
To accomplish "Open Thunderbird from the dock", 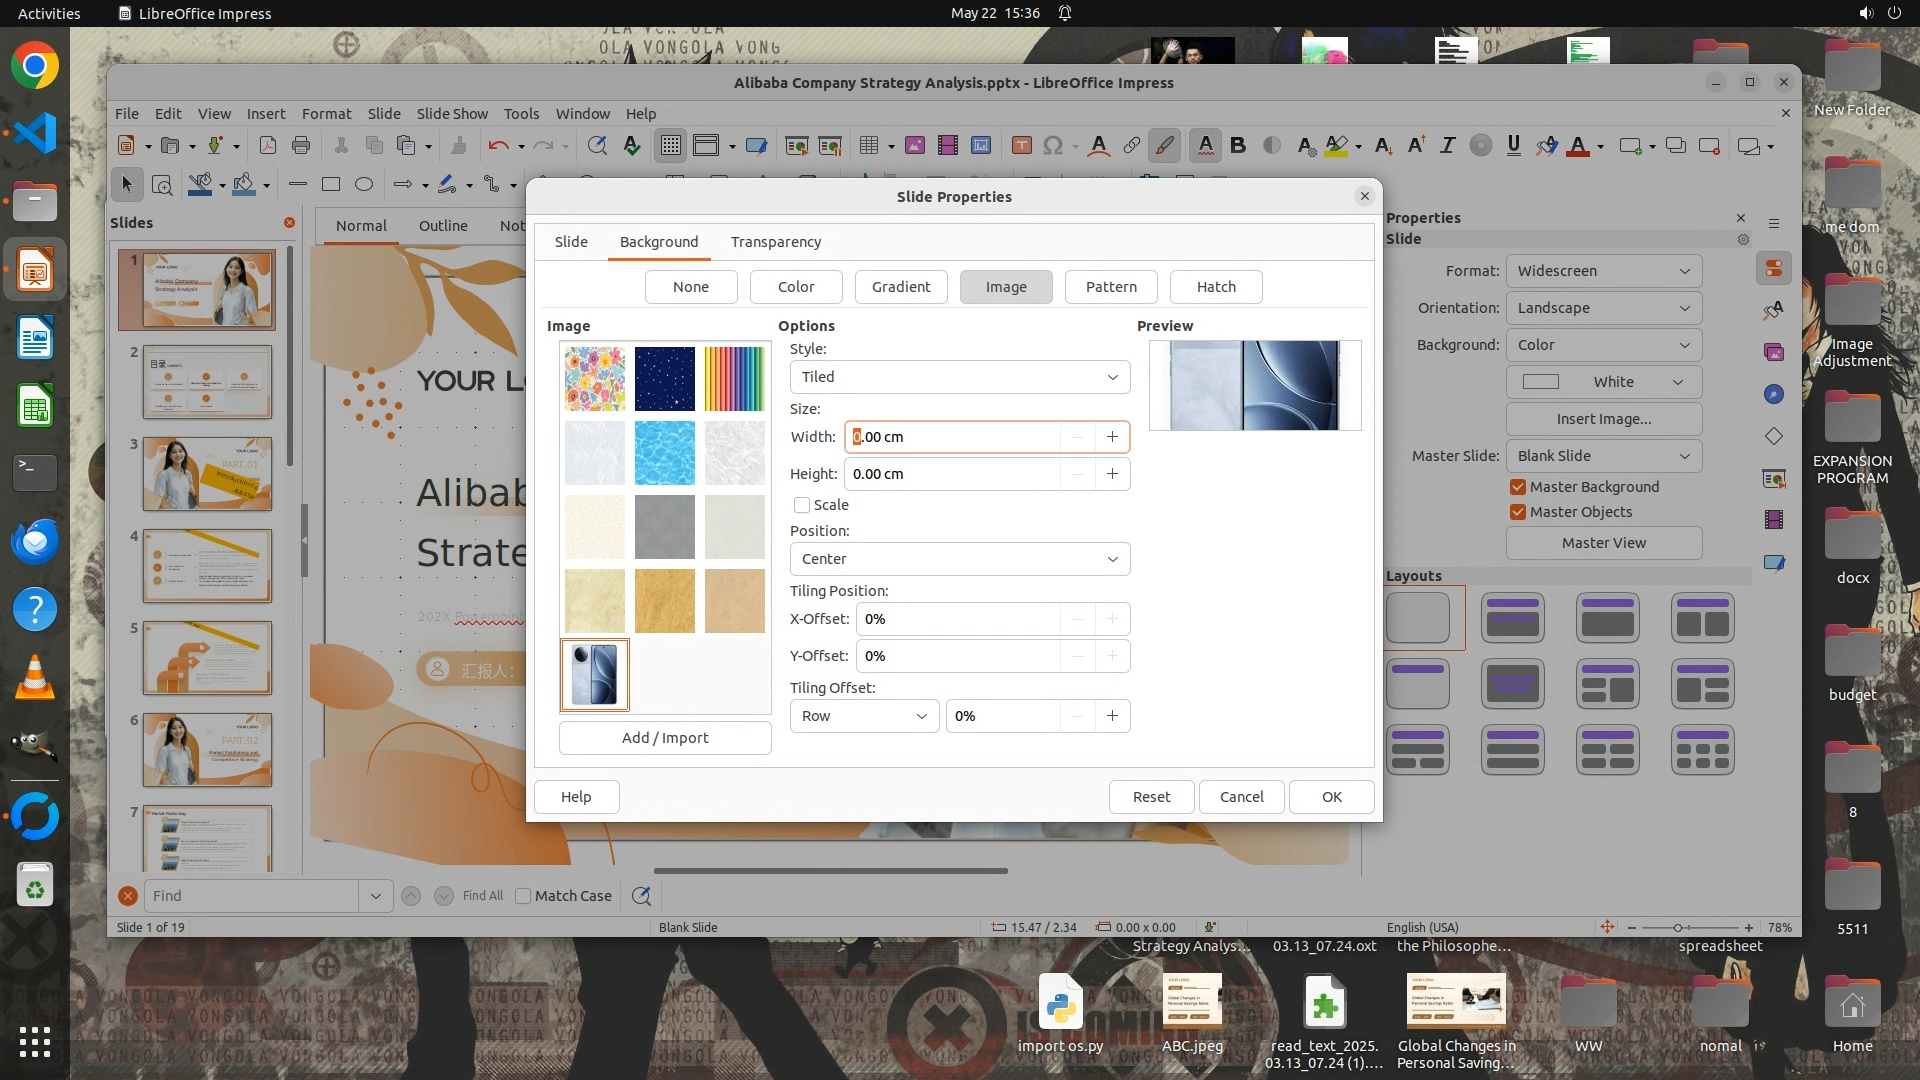I will [35, 541].
